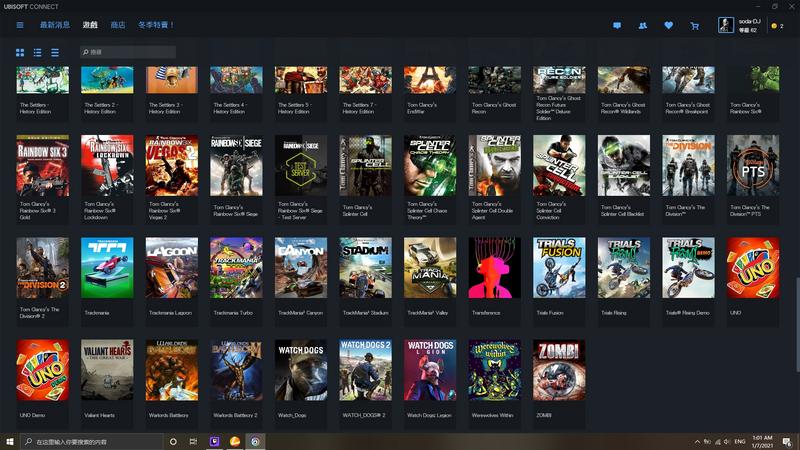The image size is (800, 450).
Task: Show hidden system tray icons
Action: tap(697, 441)
